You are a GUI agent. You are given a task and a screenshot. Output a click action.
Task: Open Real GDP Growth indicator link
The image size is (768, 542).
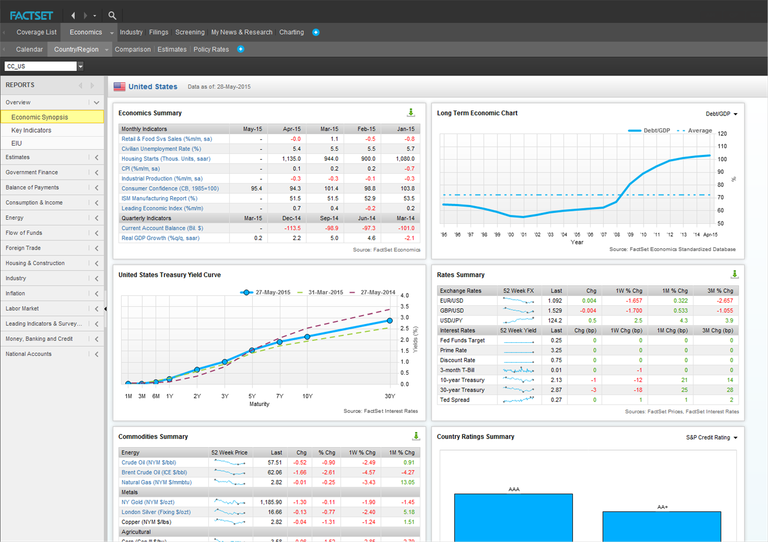(x=160, y=238)
